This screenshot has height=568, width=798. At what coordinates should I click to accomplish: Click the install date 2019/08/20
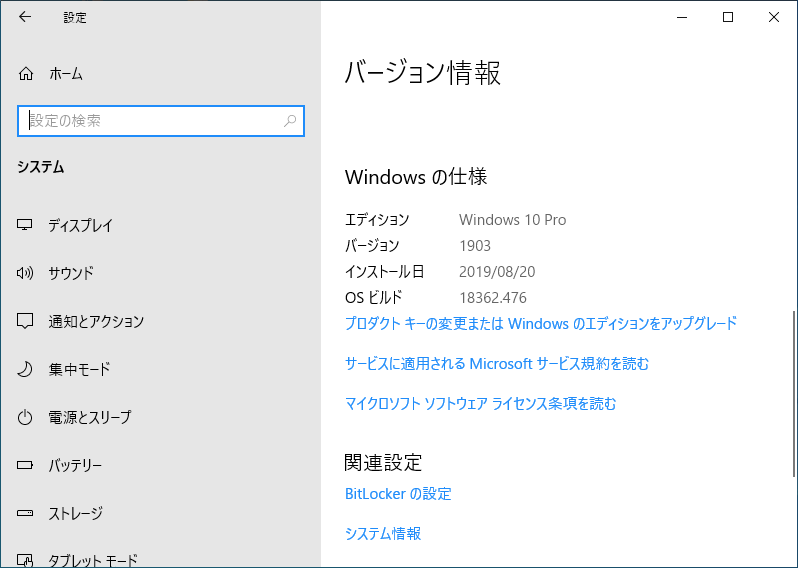tap(497, 272)
